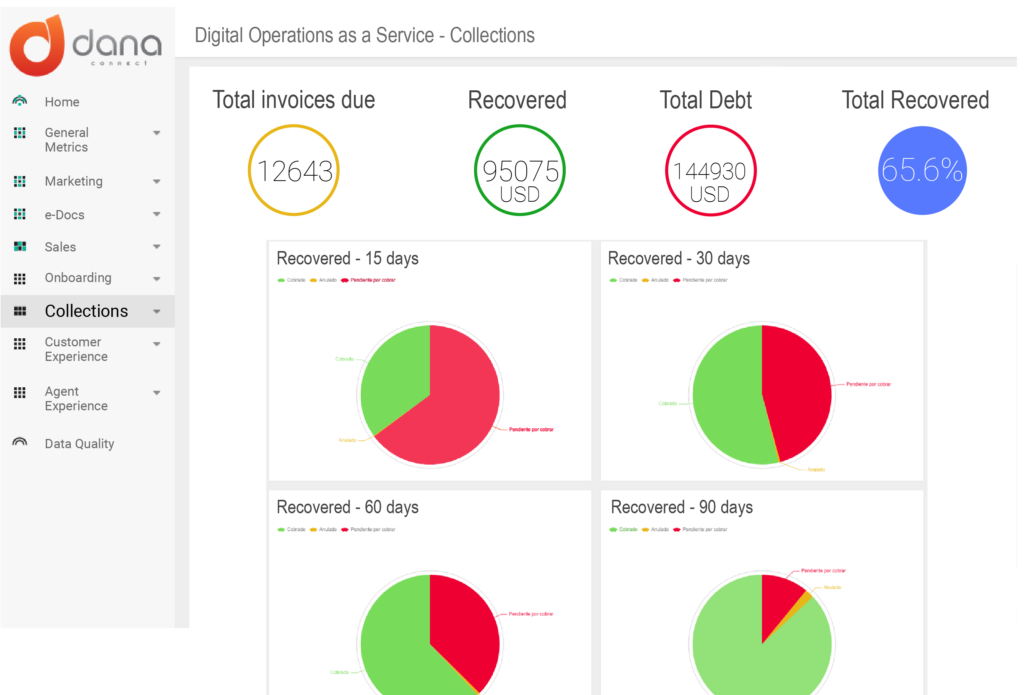Click the Marketing grid icon

click(20, 181)
